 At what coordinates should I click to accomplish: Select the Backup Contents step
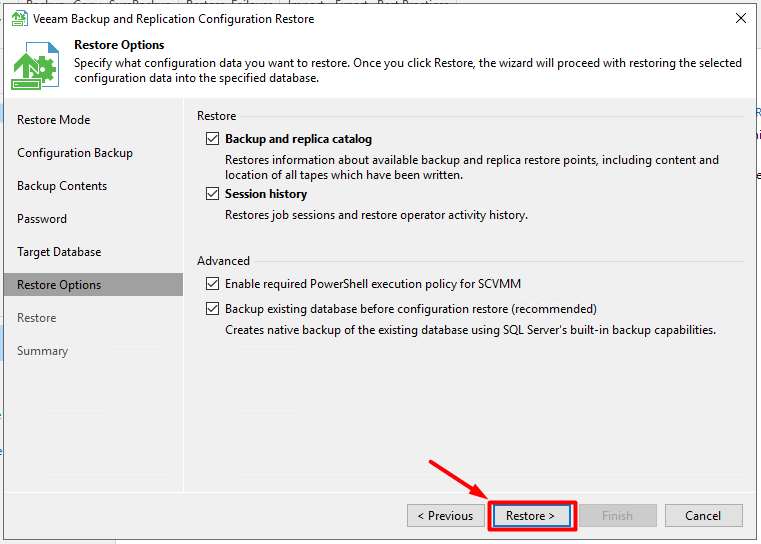coord(62,186)
